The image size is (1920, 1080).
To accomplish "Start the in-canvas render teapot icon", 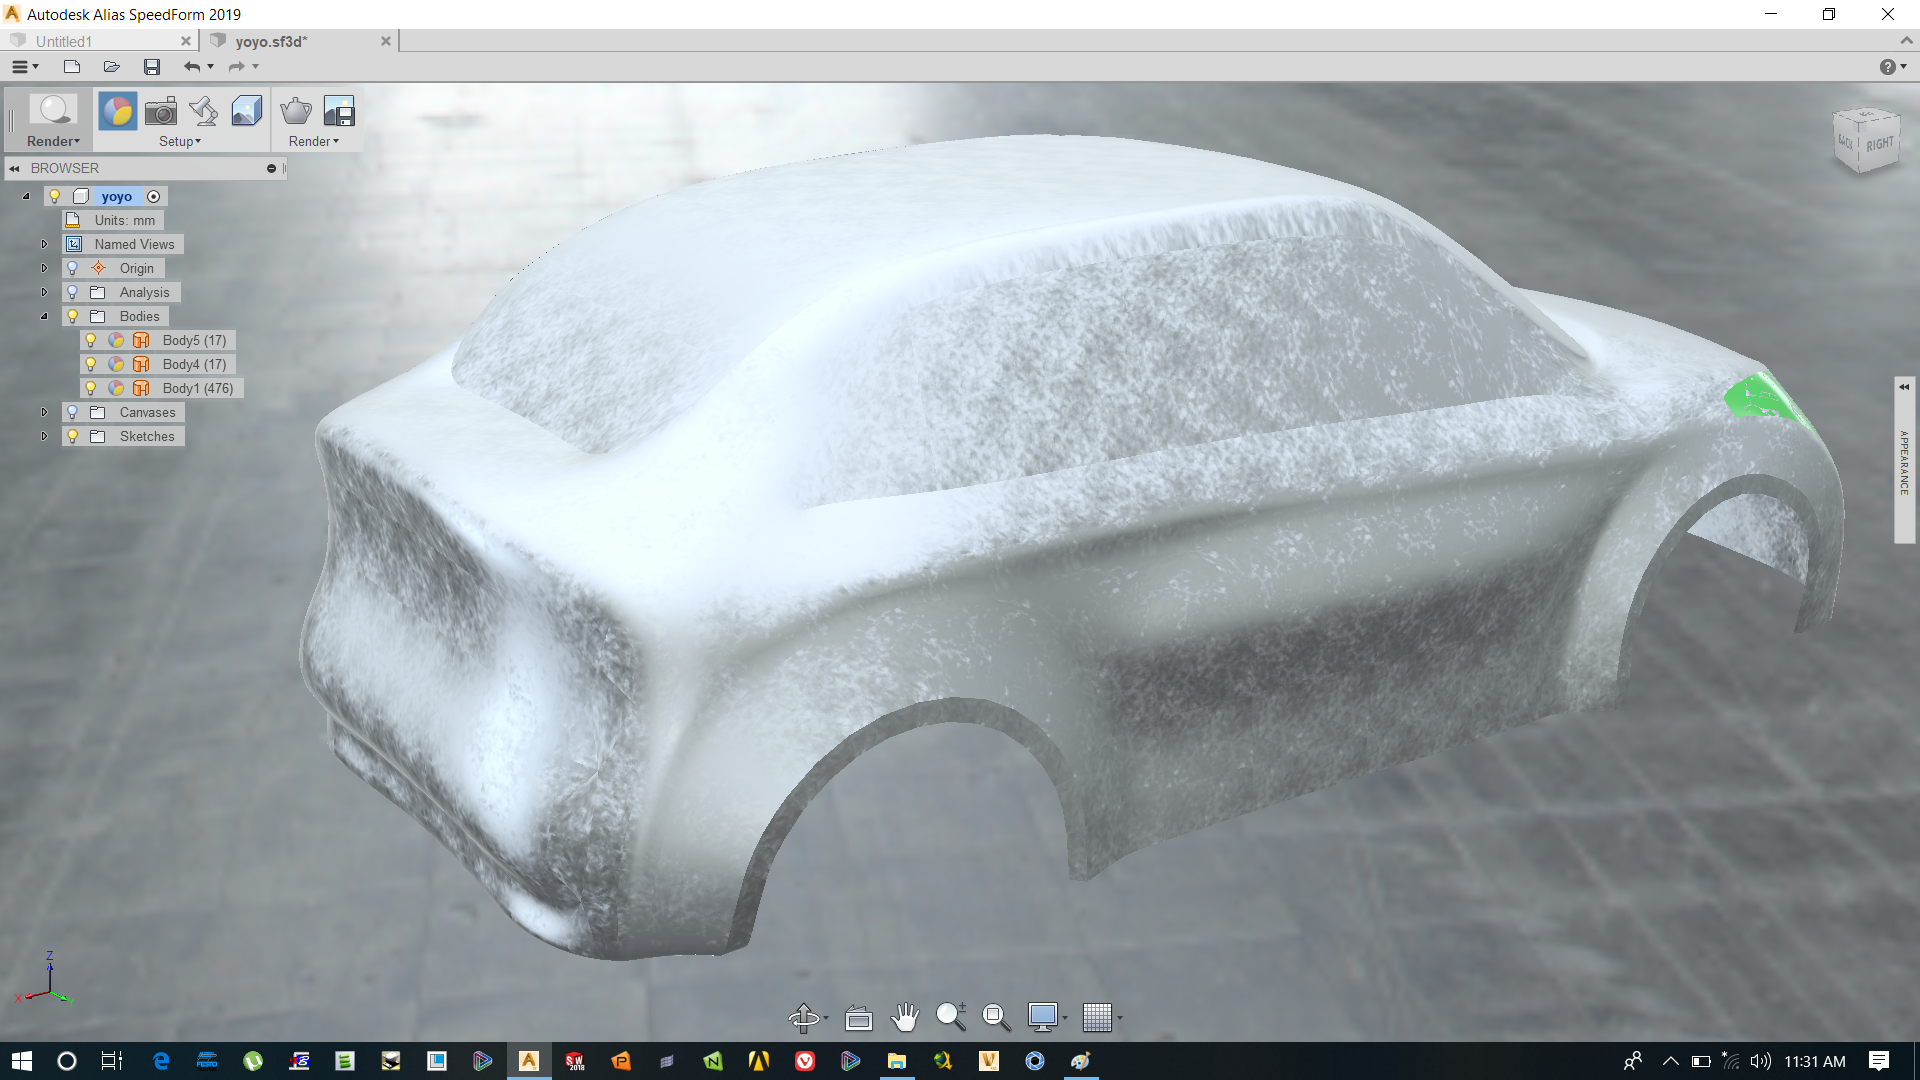I will (296, 111).
